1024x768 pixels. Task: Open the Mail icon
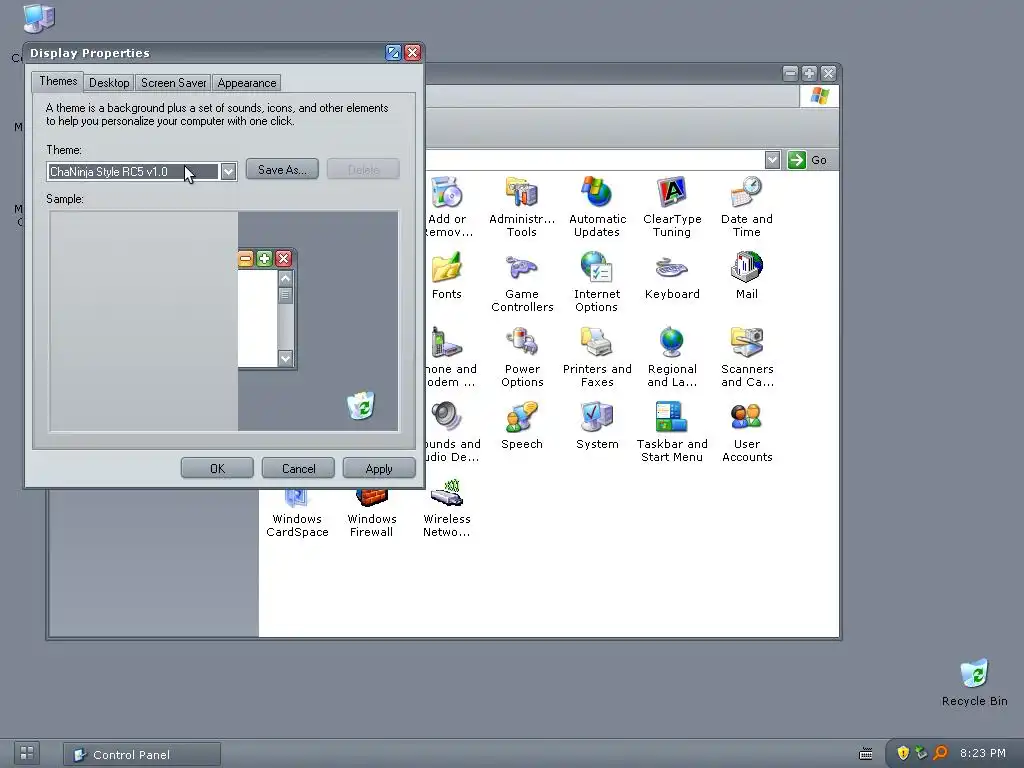[746, 268]
